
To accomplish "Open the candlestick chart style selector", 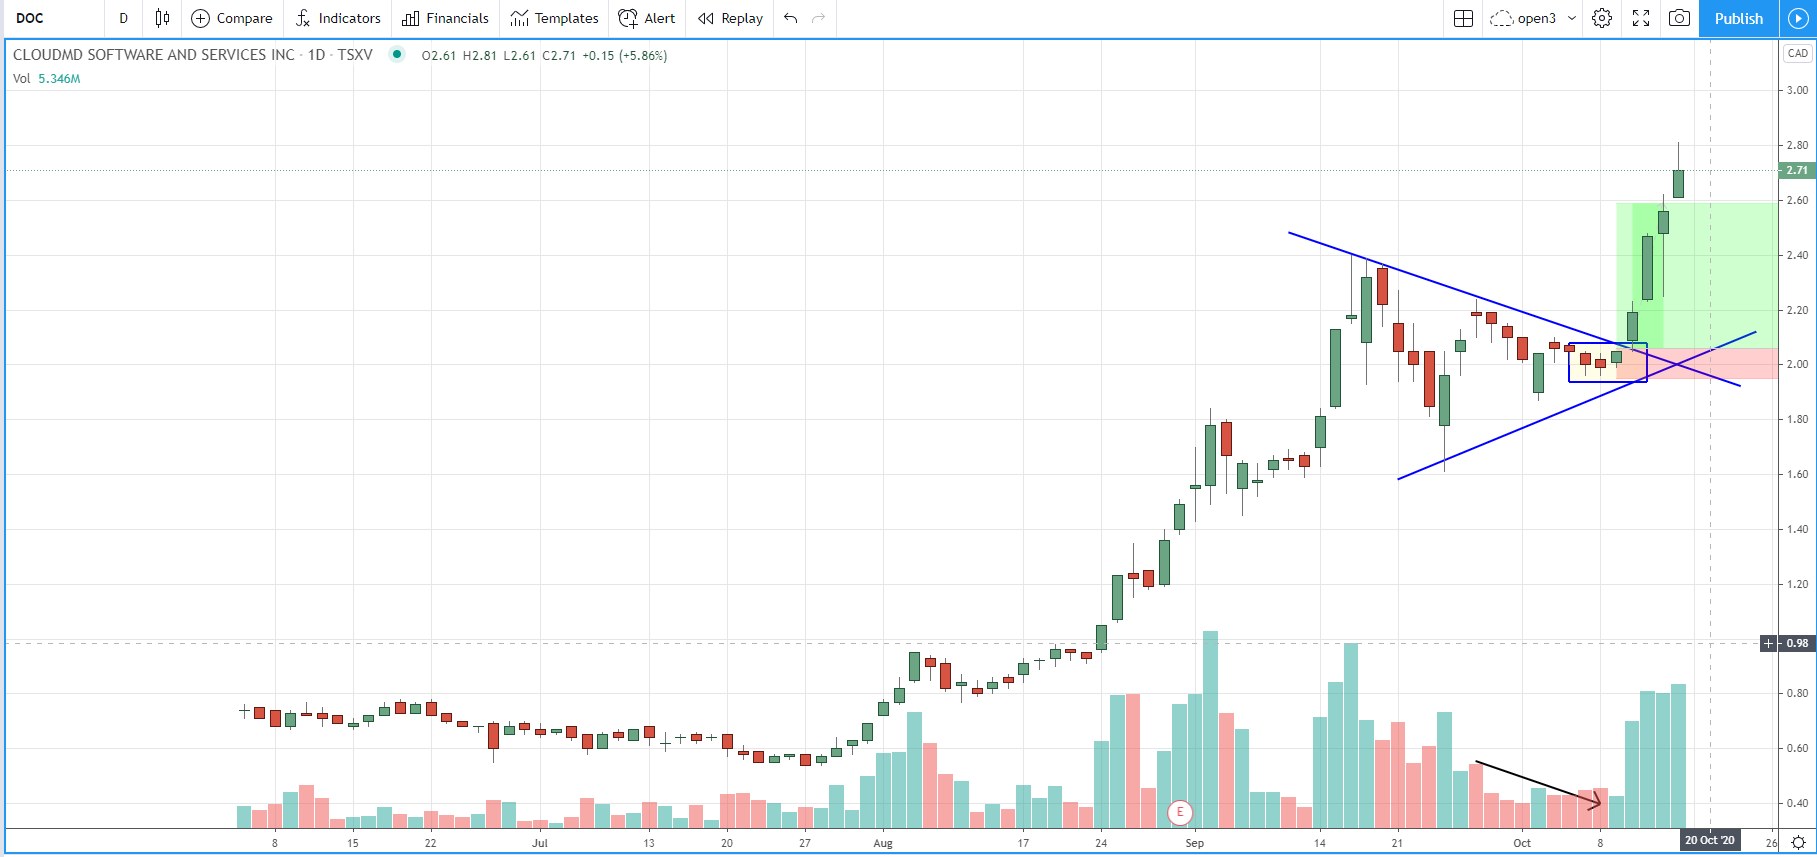I will 162,18.
